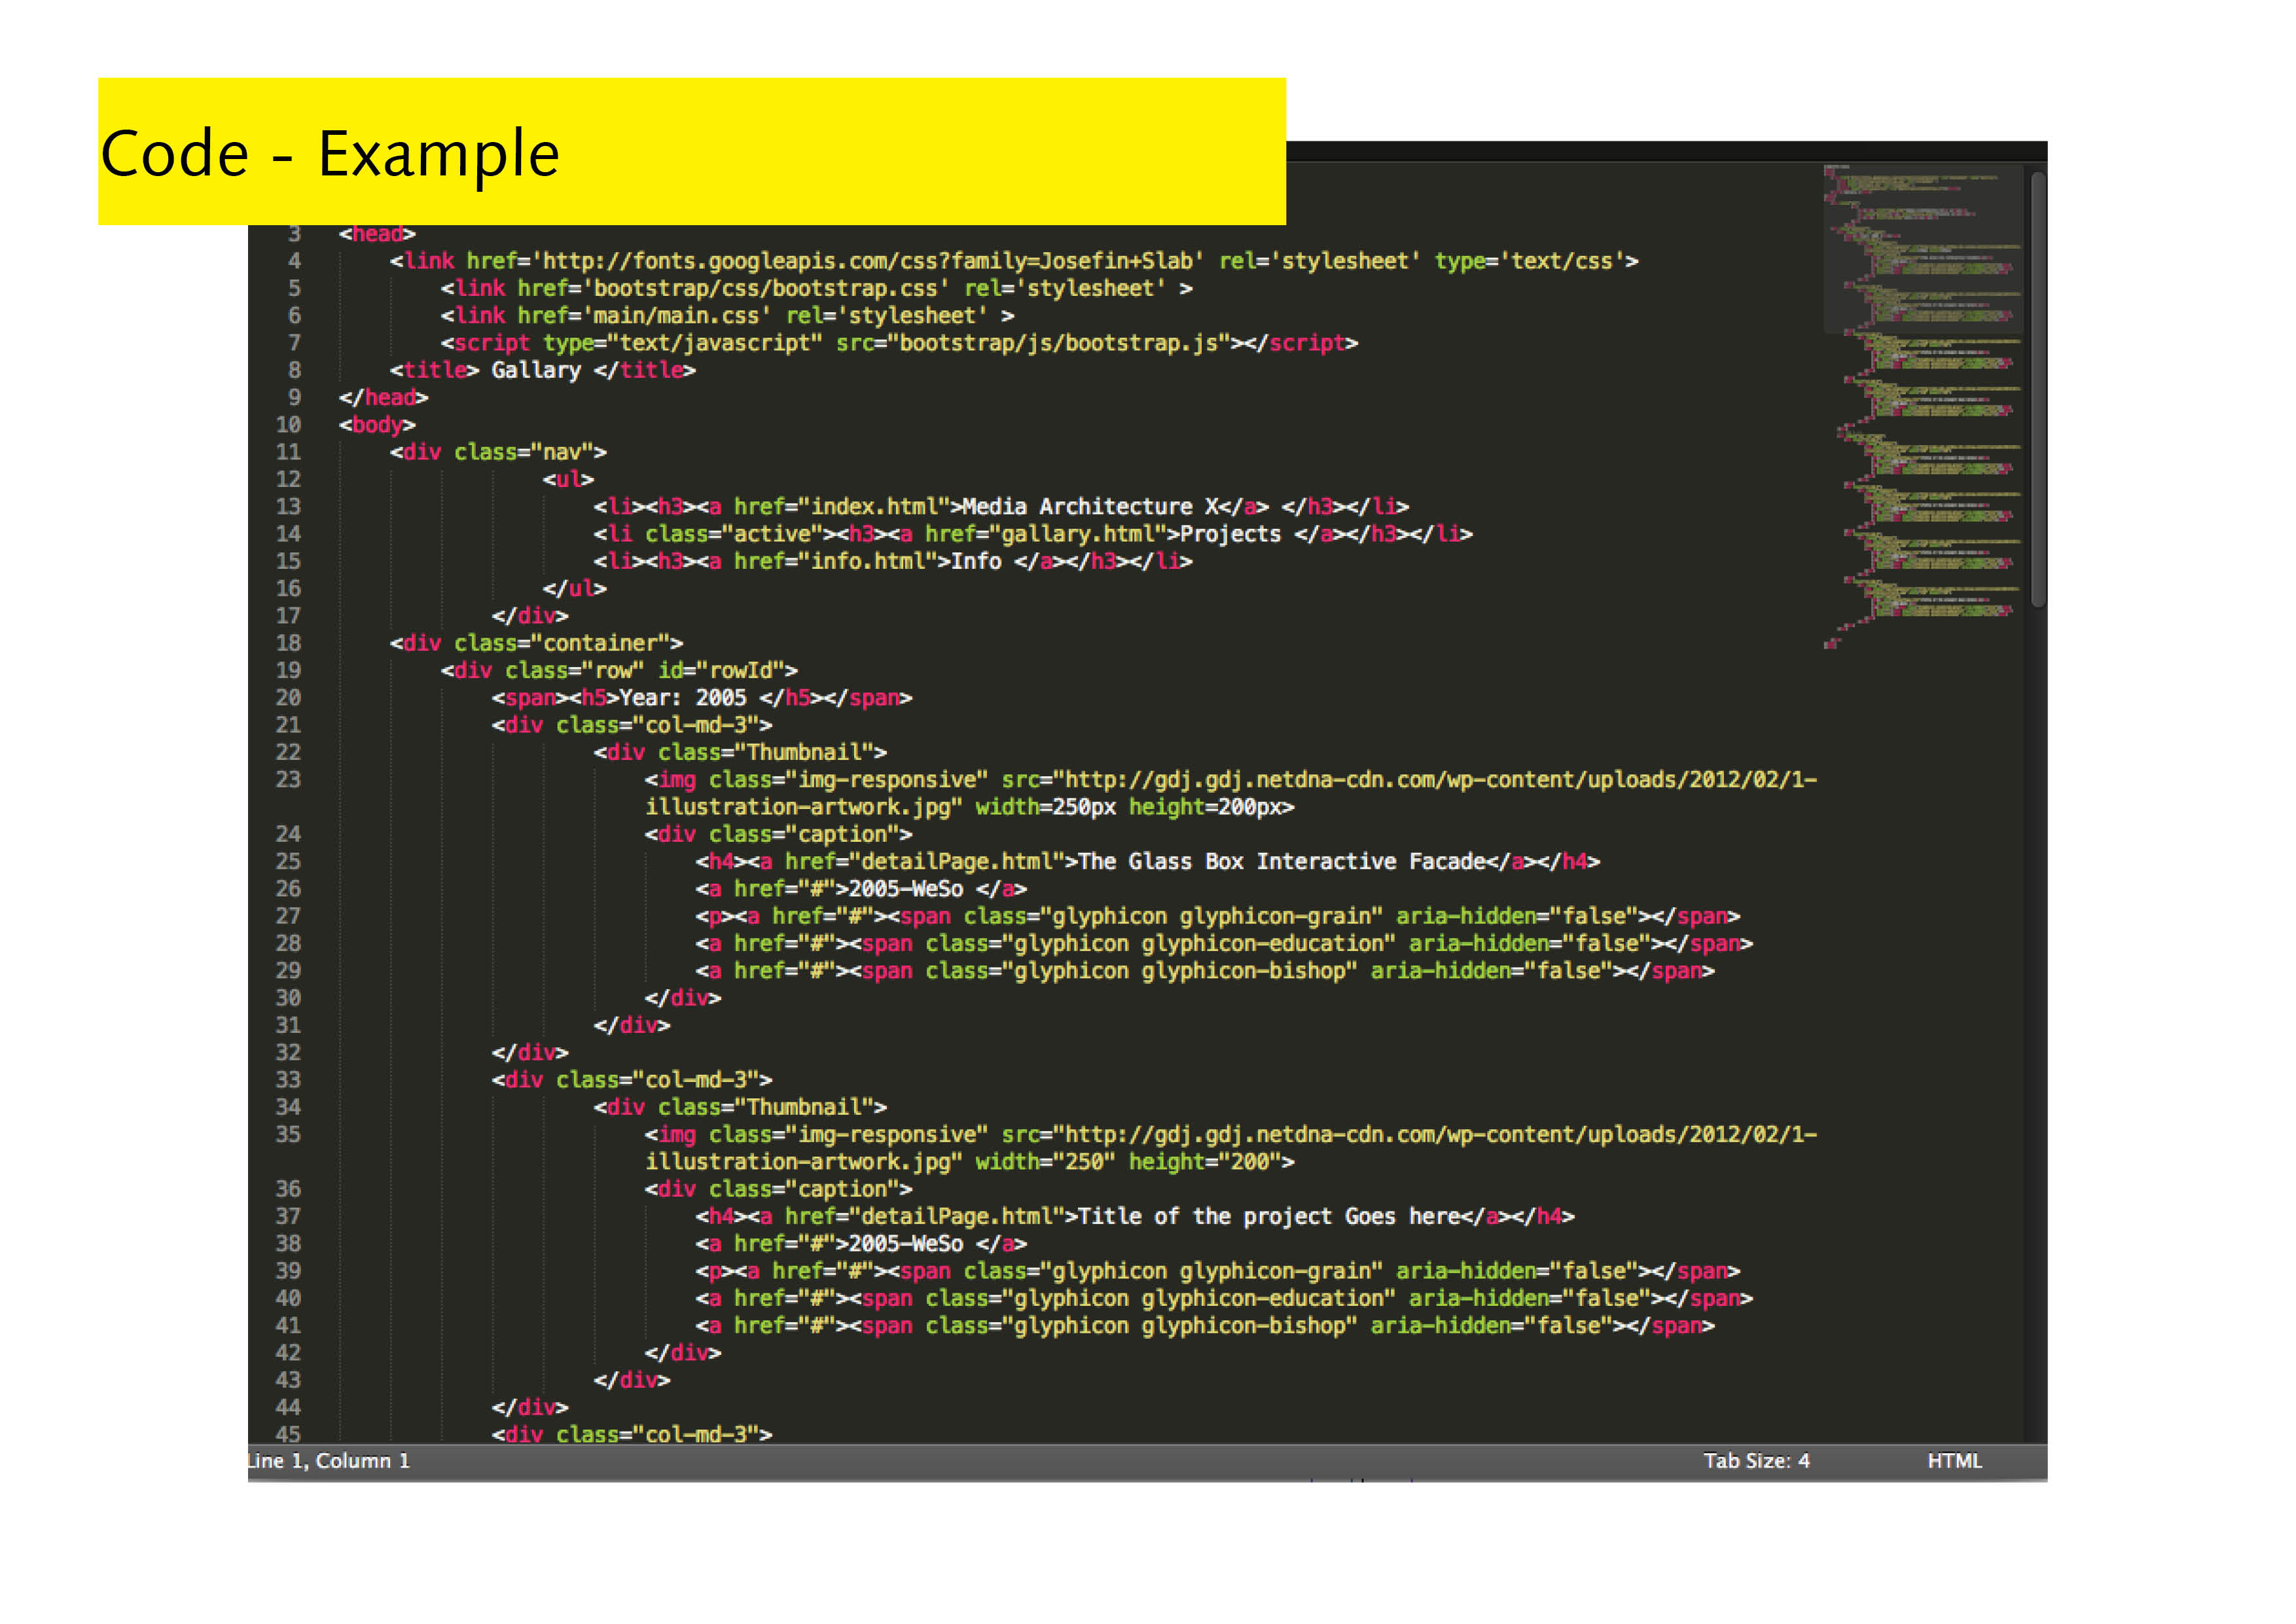Click The Glass Box Interactive Facade text
The height and width of the screenshot is (1624, 2296).
[1282, 862]
